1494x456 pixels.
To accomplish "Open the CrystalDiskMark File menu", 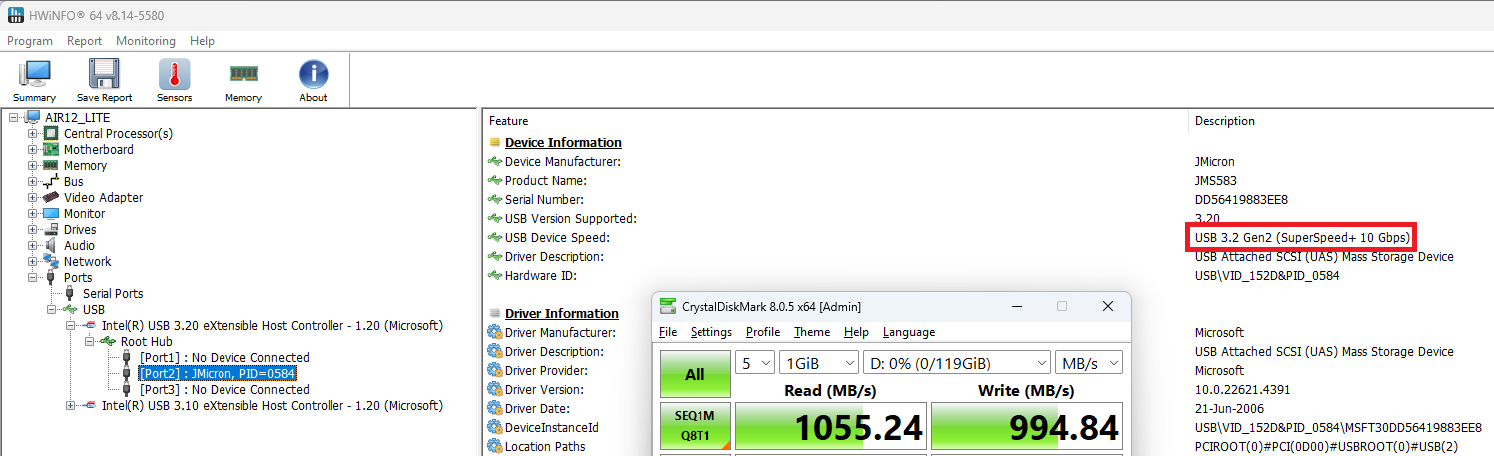I will [x=668, y=332].
